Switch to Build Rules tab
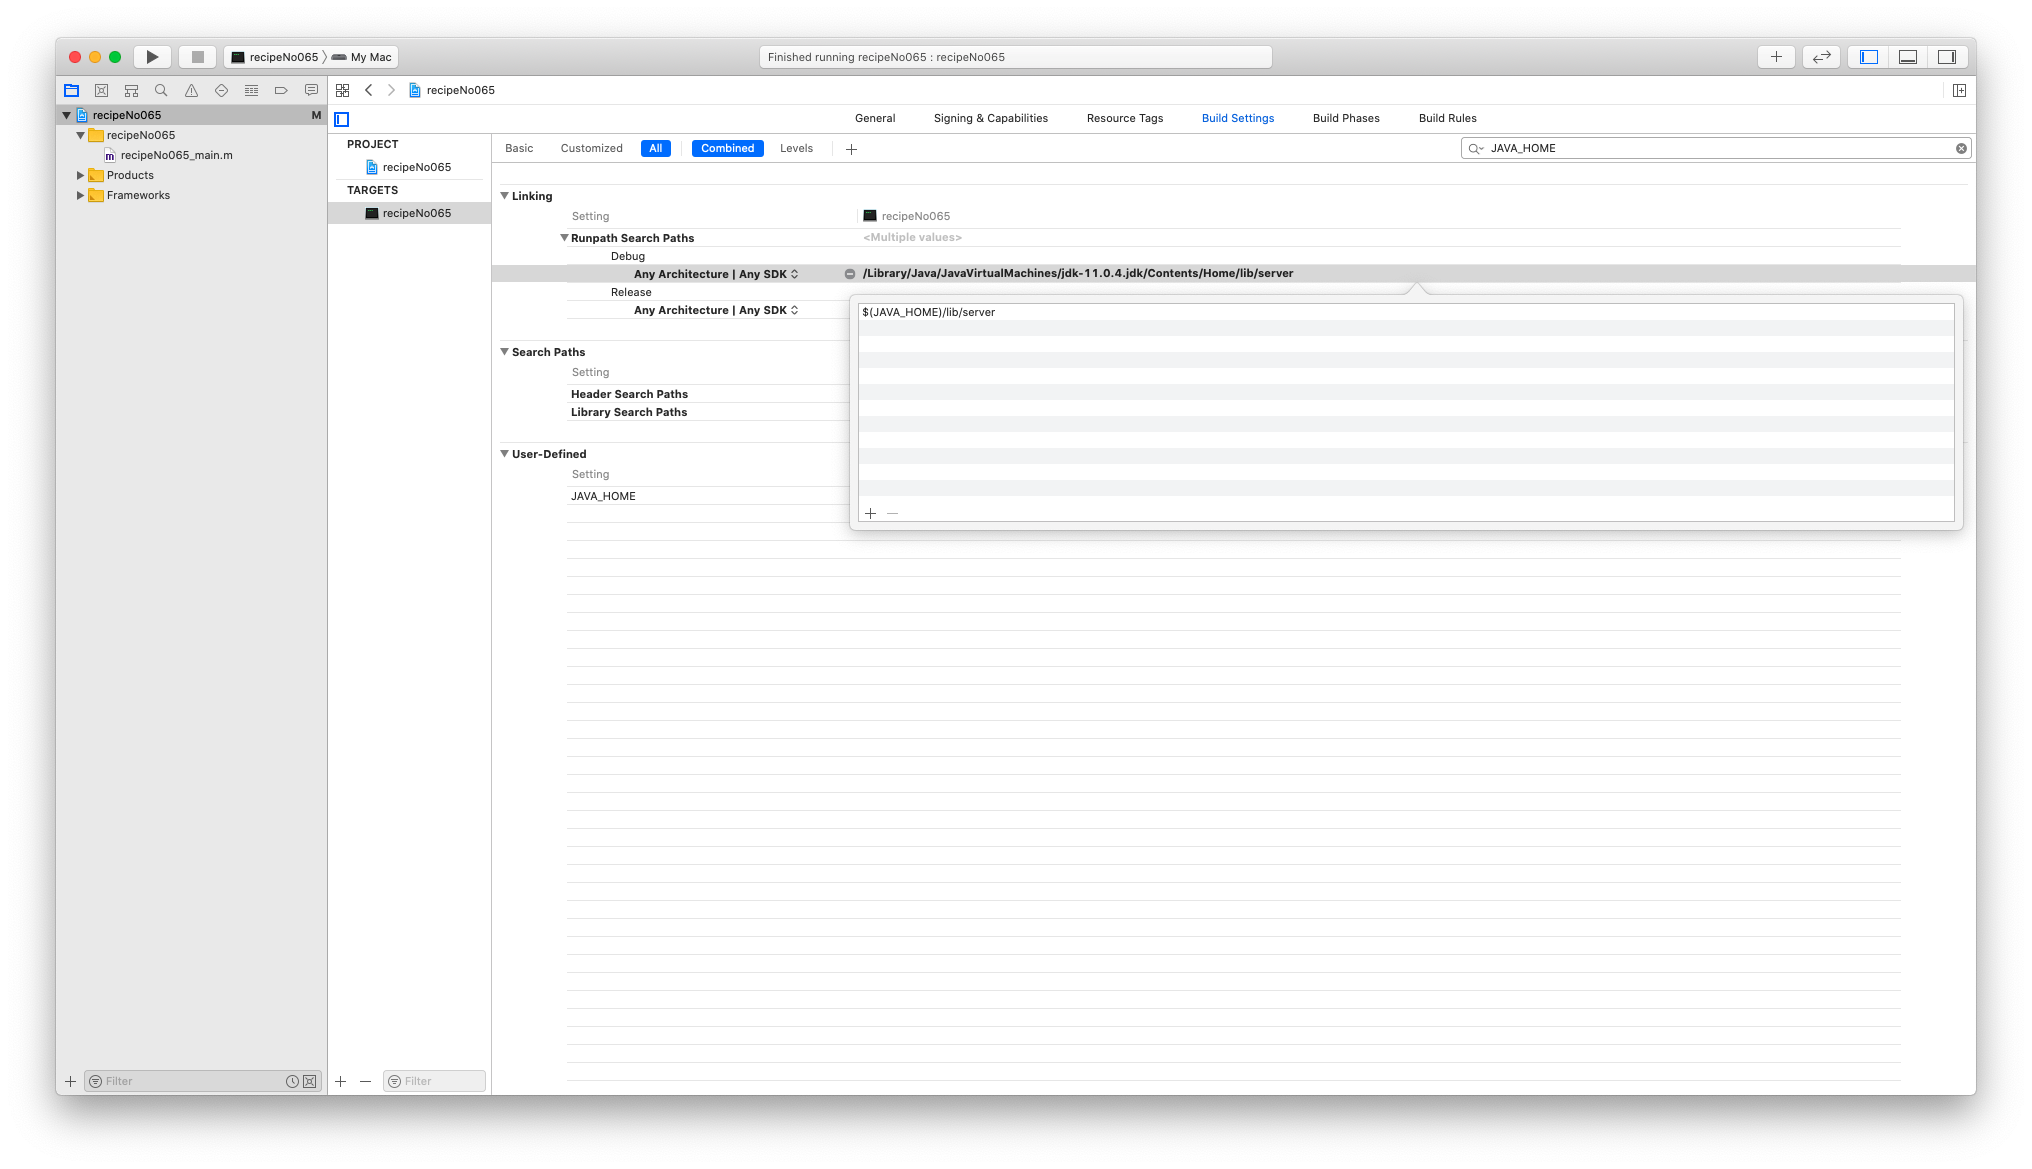This screenshot has height=1169, width=2032. click(1447, 118)
